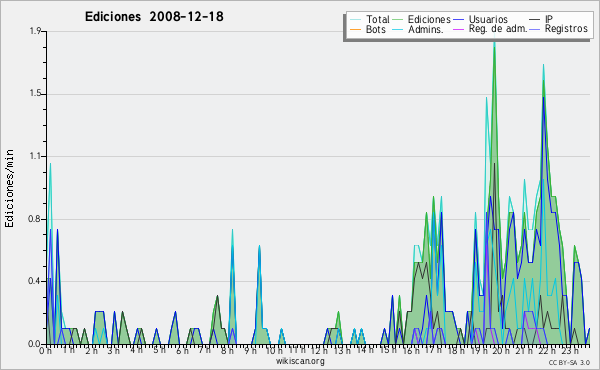Click the '3 h' x-axis label
The image size is (600, 370).
point(114,350)
